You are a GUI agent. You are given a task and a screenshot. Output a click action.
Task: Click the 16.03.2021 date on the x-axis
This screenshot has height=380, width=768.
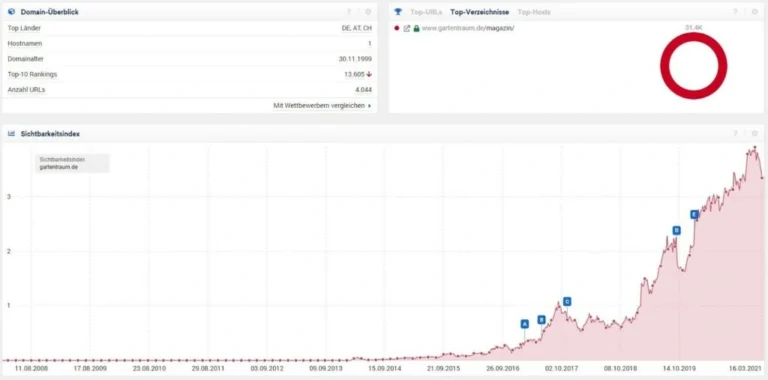coord(745,368)
